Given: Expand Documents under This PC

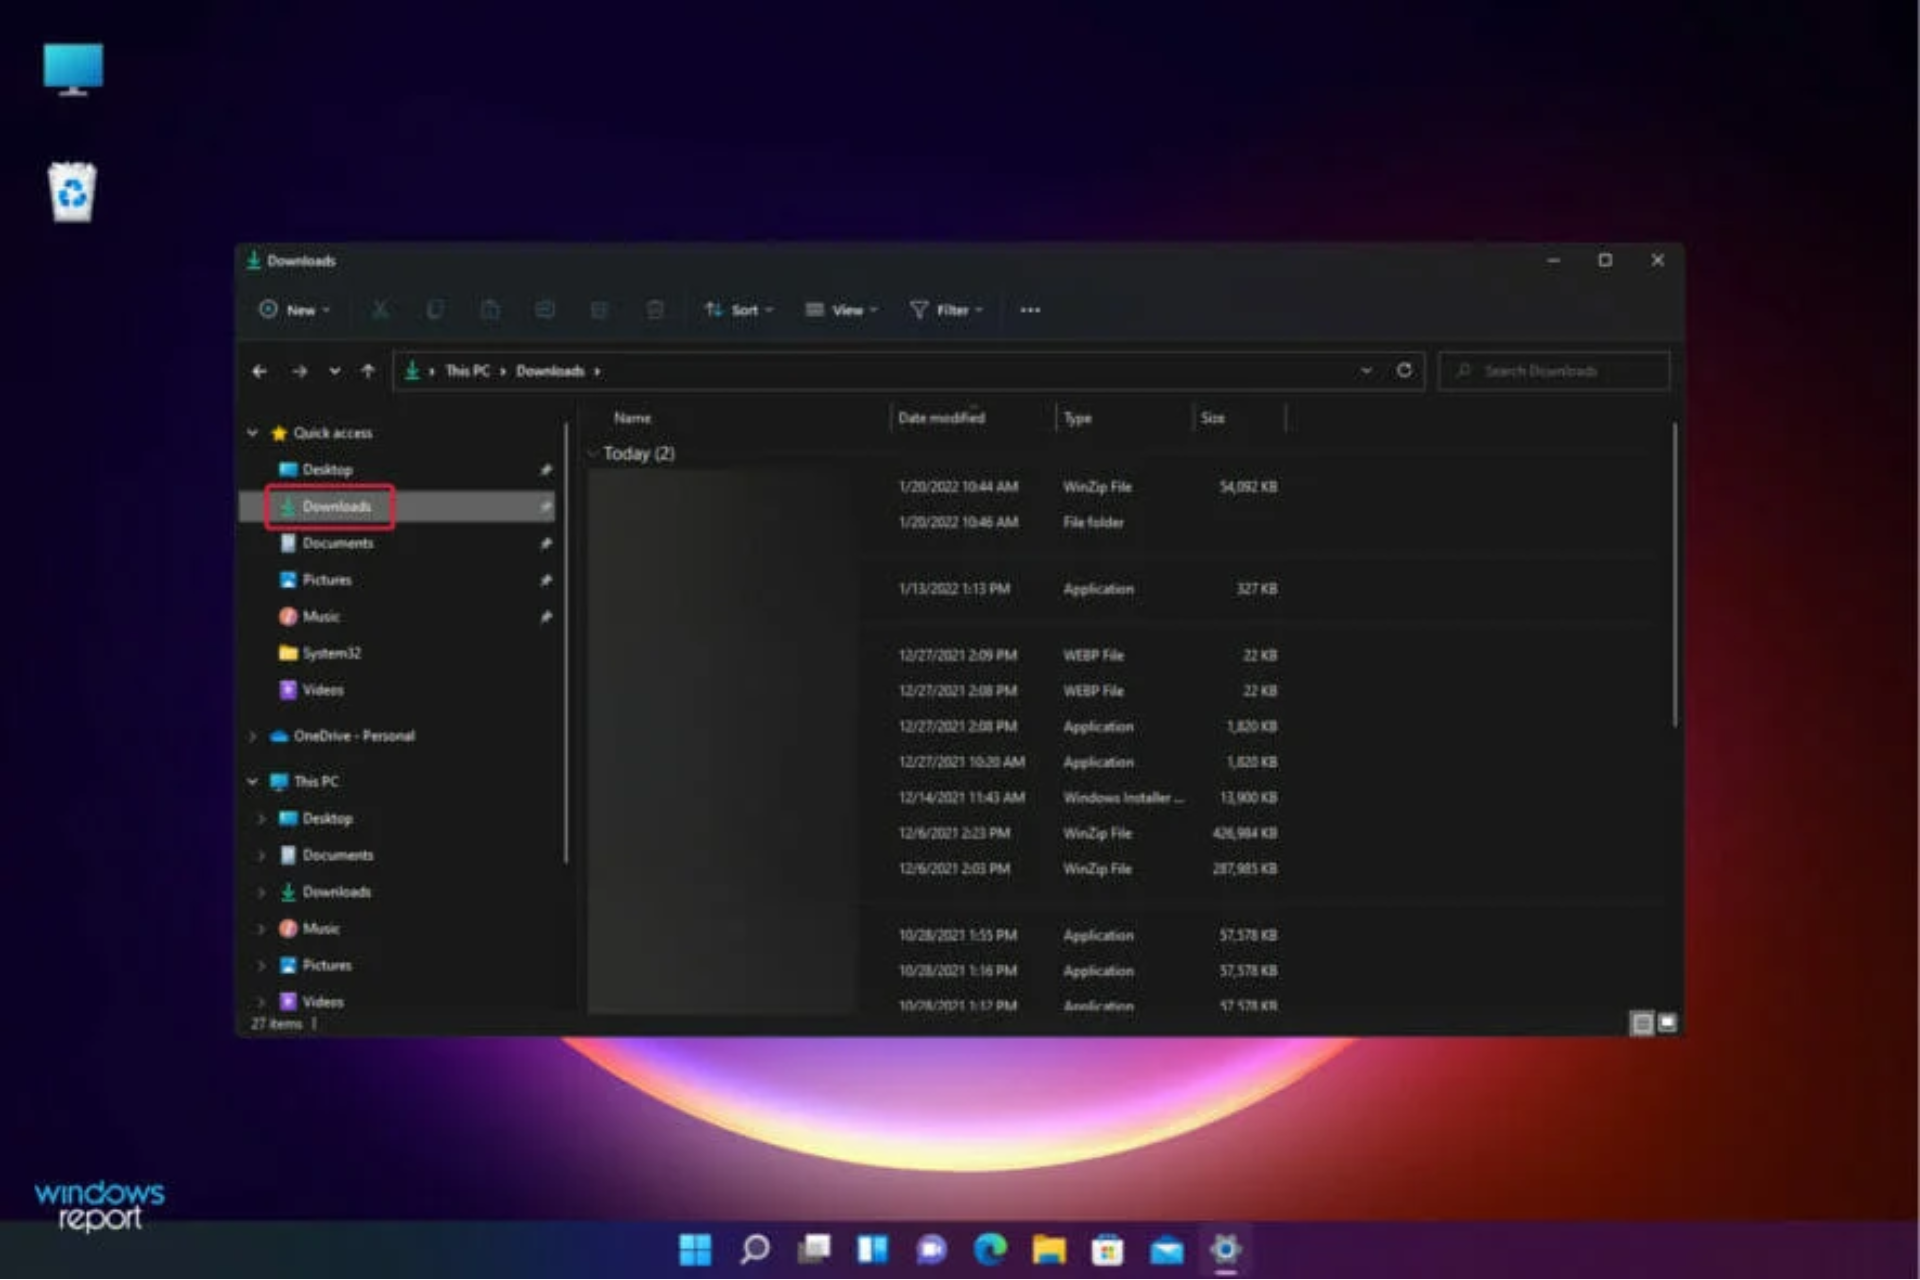Looking at the screenshot, I should (262, 855).
